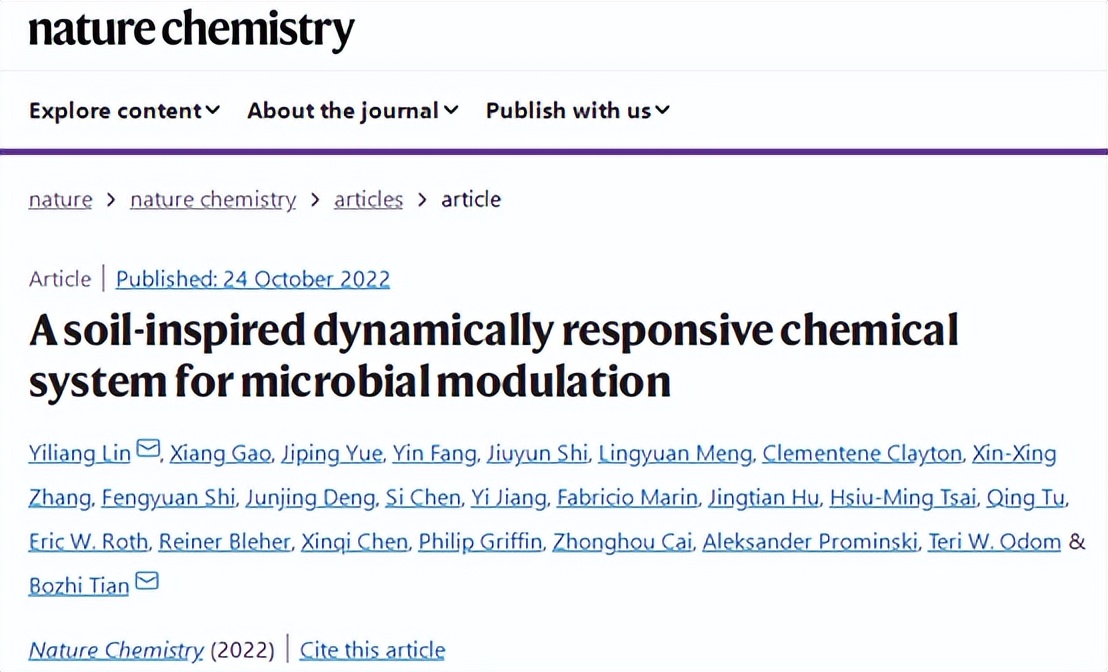Viewport: 1108px width, 672px height.
Task: Click the envelope icon beside Bozhi Tian
Action: pyautogui.click(x=147, y=582)
